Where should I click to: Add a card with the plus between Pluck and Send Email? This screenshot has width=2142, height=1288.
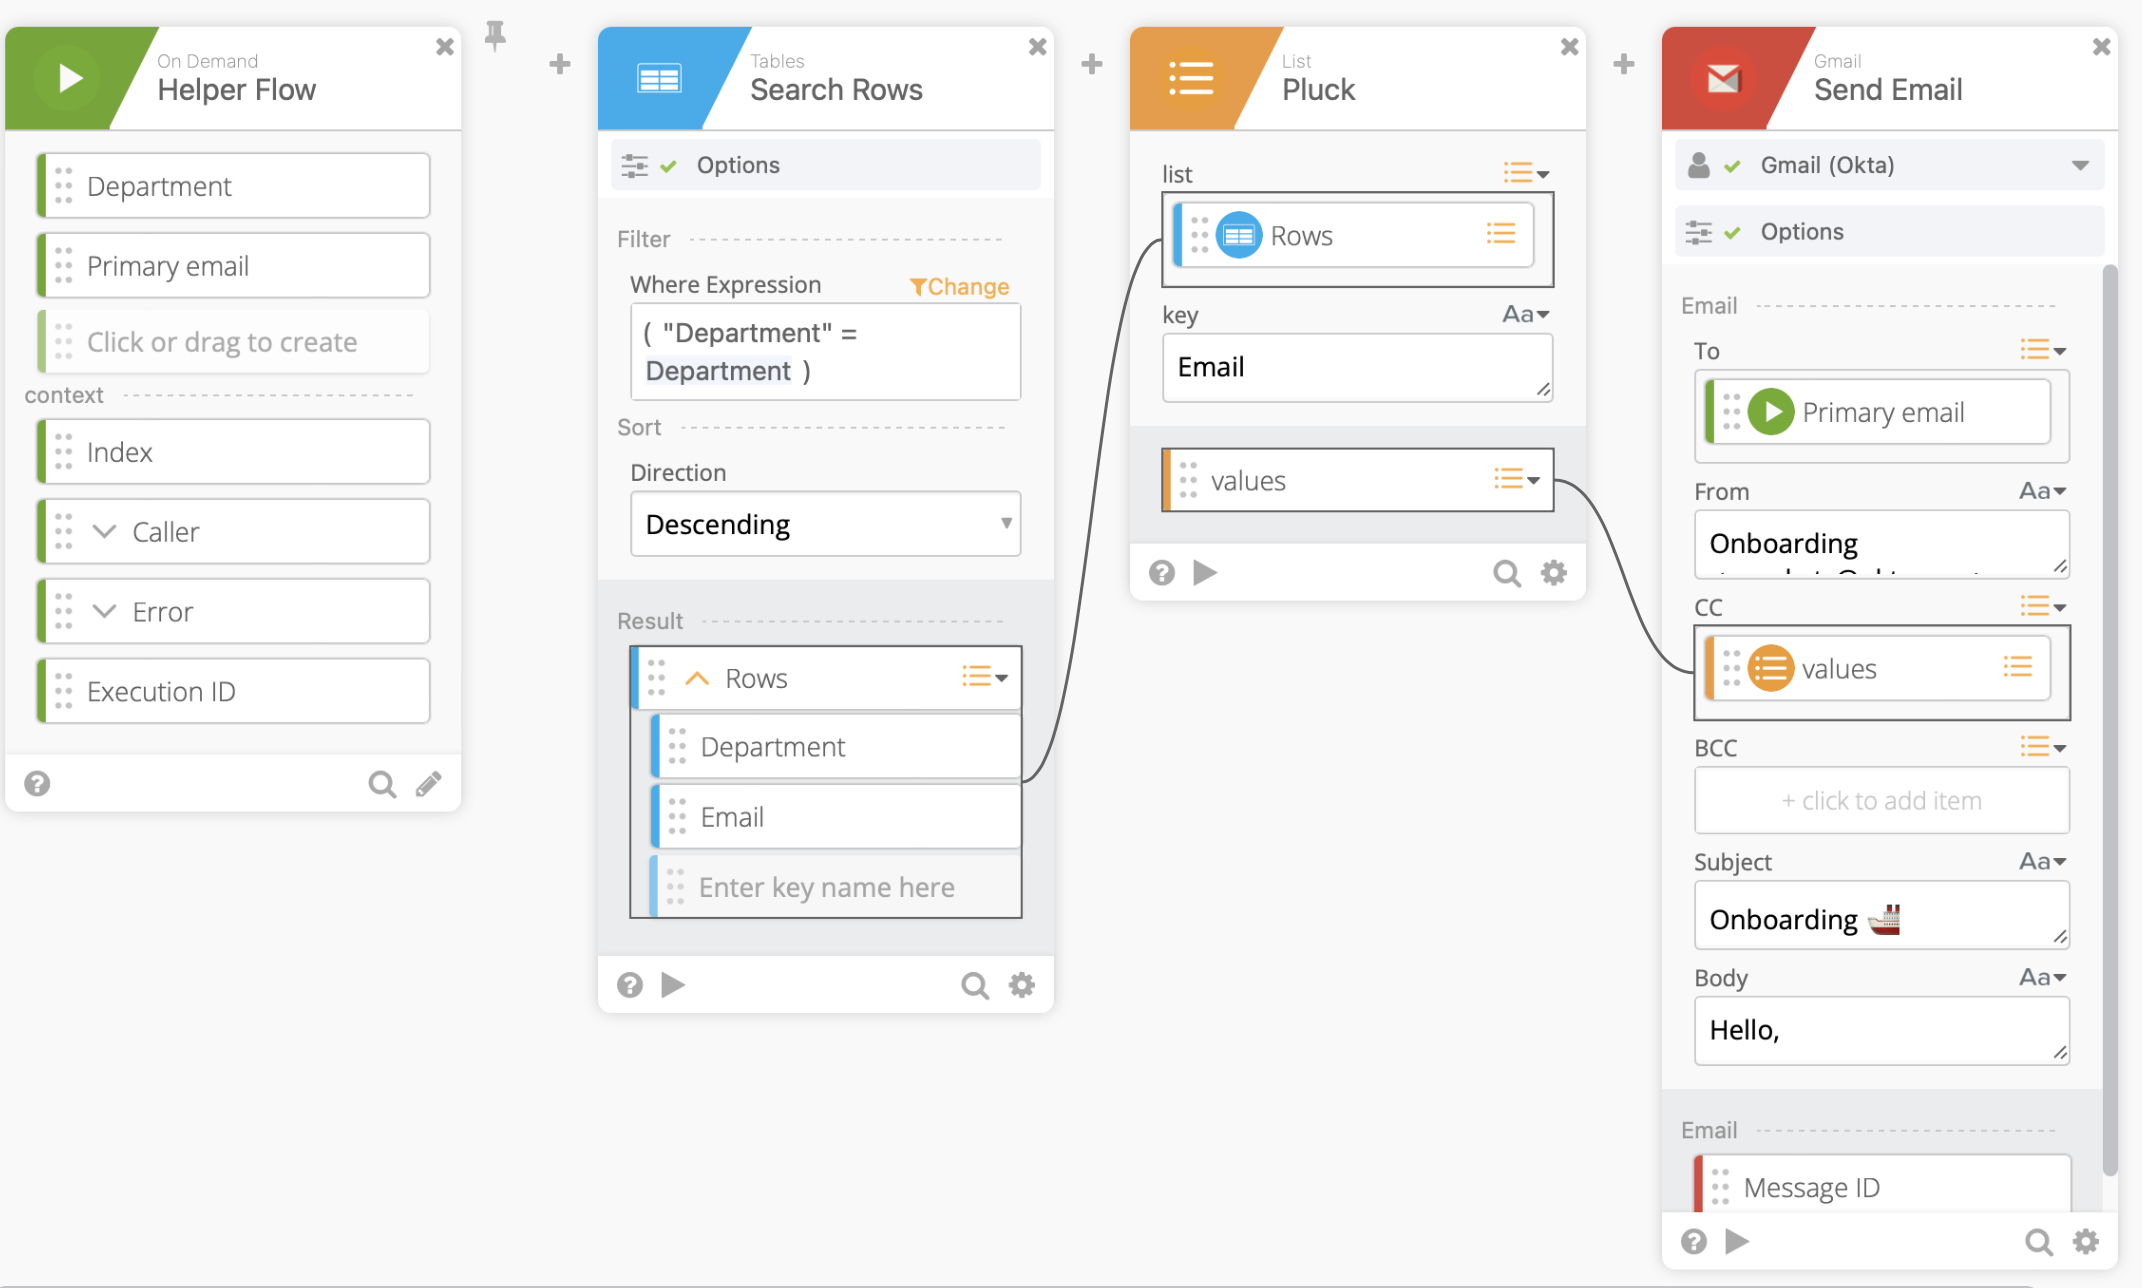tap(1623, 63)
